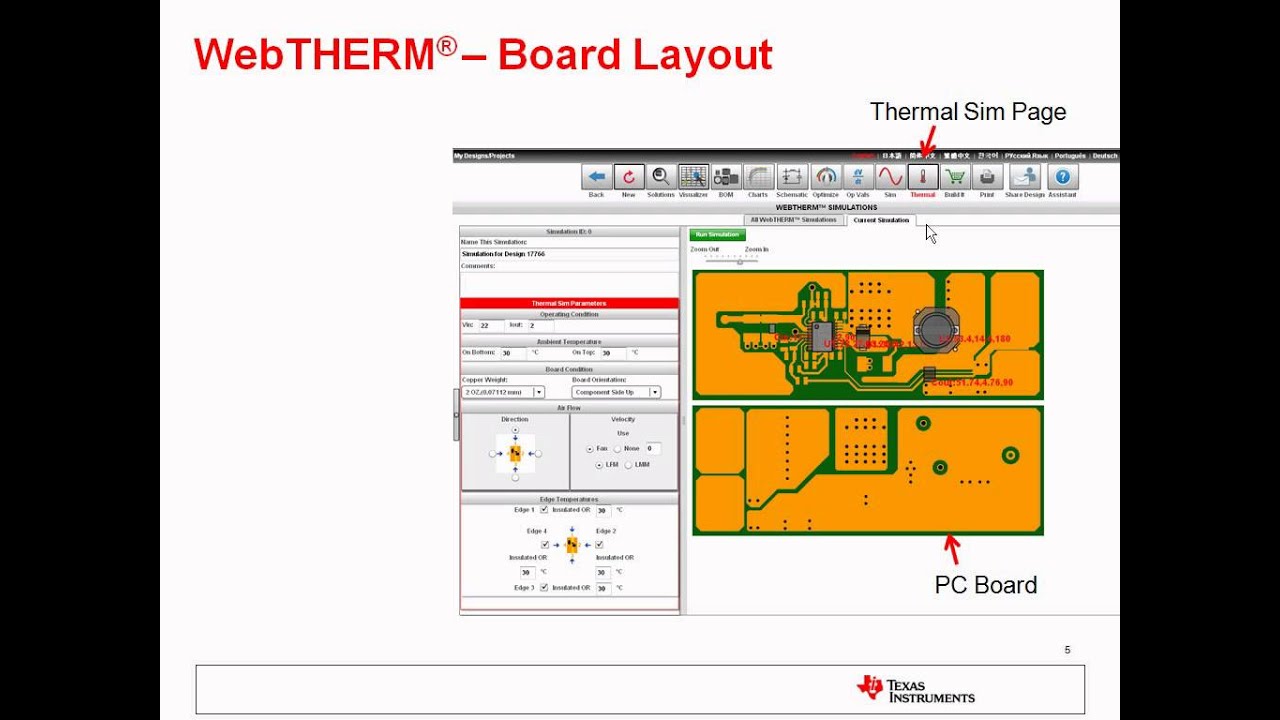Select the None velocity radio button
The width and height of the screenshot is (1280, 720).
[x=617, y=449]
